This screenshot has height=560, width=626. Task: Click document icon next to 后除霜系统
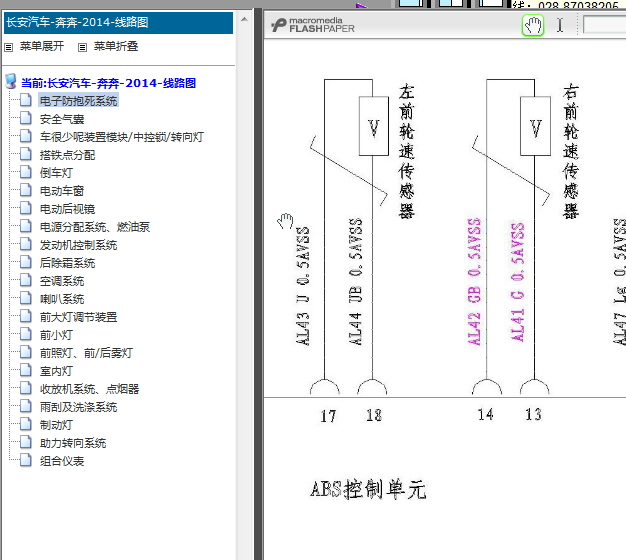(x=26, y=261)
